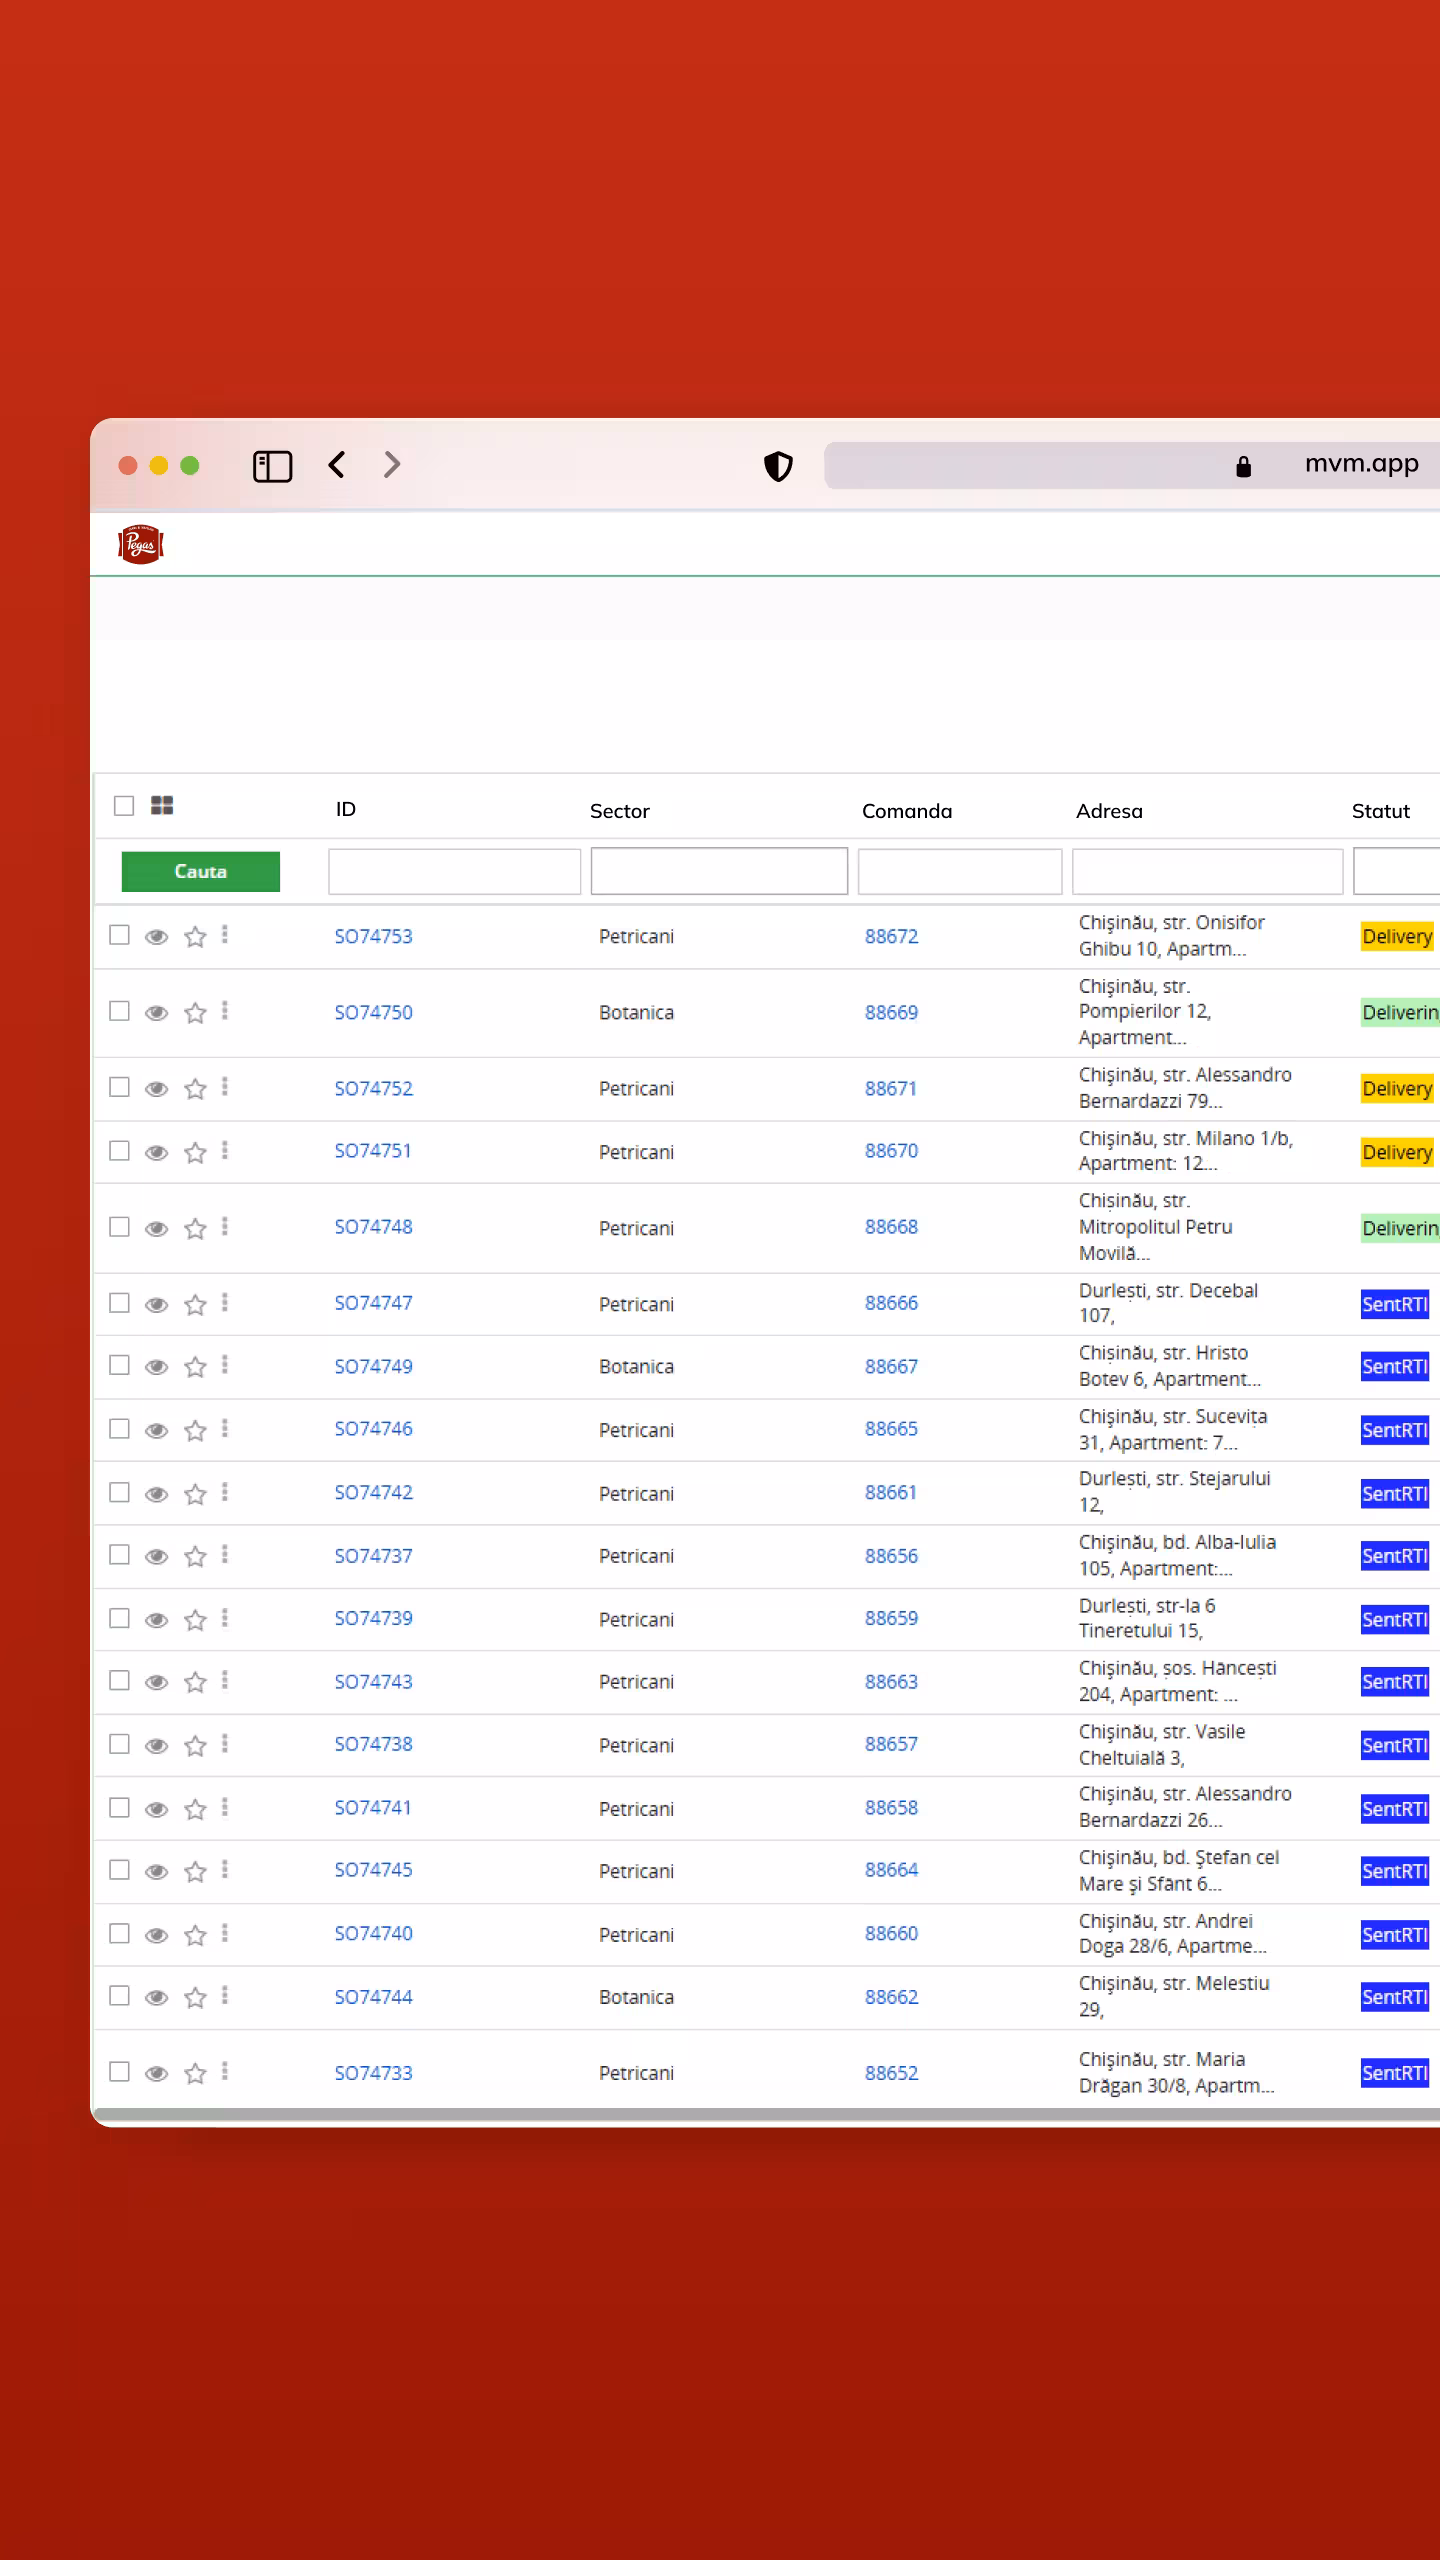The width and height of the screenshot is (1440, 2560).
Task: Click the privacy shield icon
Action: [778, 466]
